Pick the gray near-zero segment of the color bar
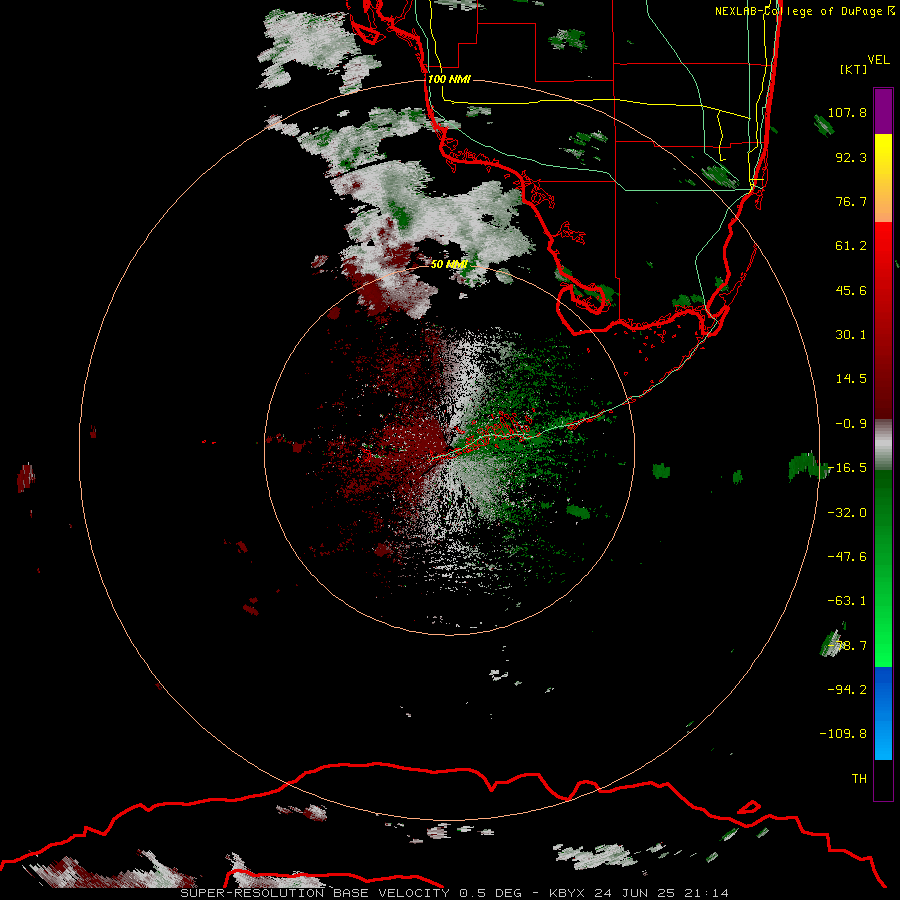This screenshot has height=900, width=900. pos(883,445)
